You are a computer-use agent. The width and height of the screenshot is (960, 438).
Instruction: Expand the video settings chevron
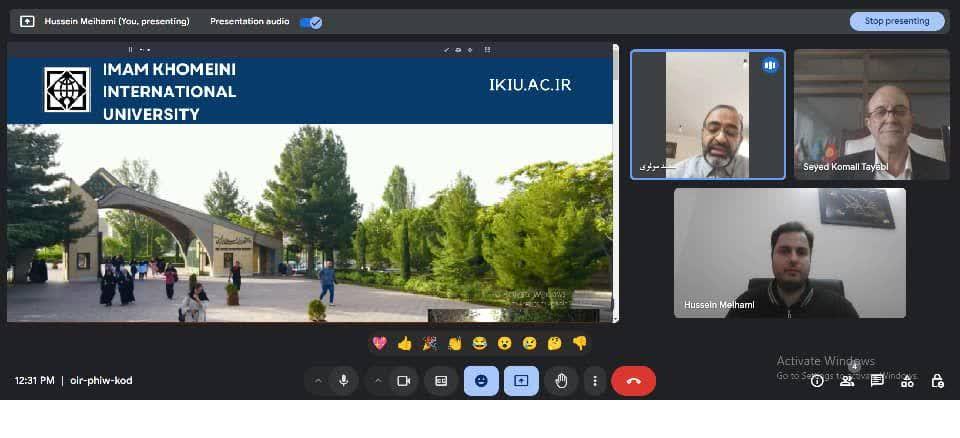tap(378, 381)
